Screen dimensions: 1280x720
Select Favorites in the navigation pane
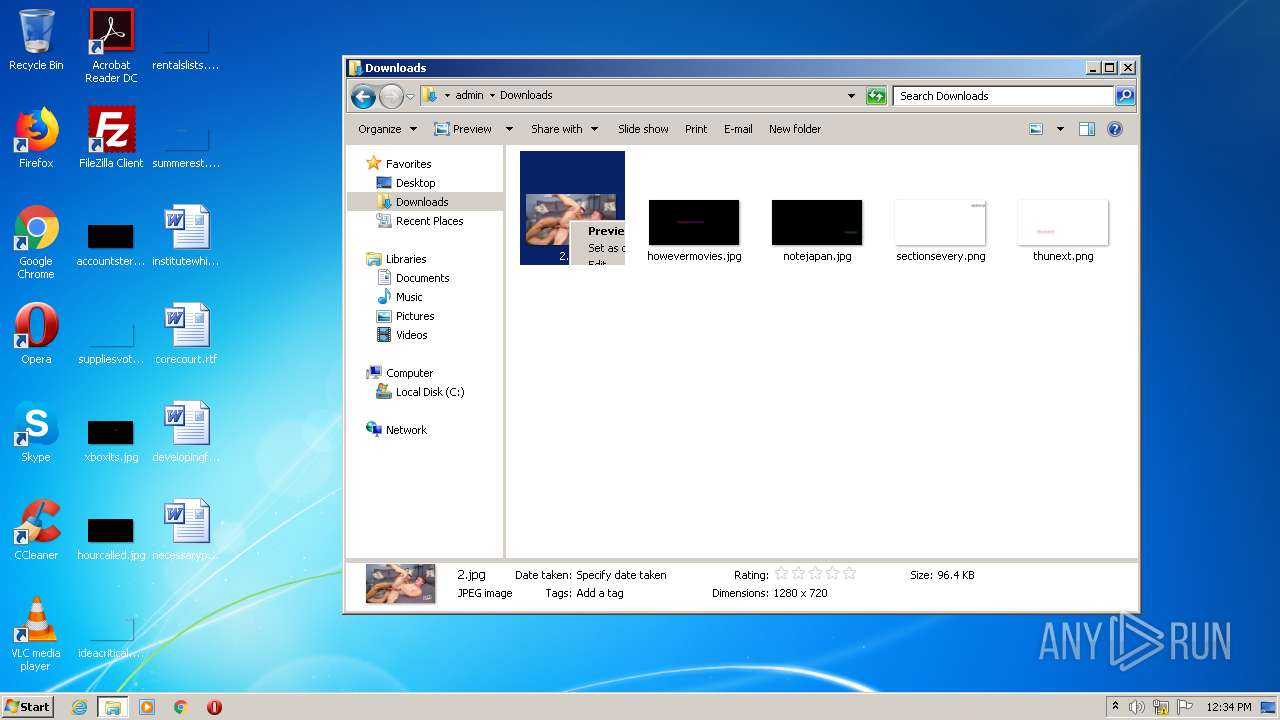(408, 164)
